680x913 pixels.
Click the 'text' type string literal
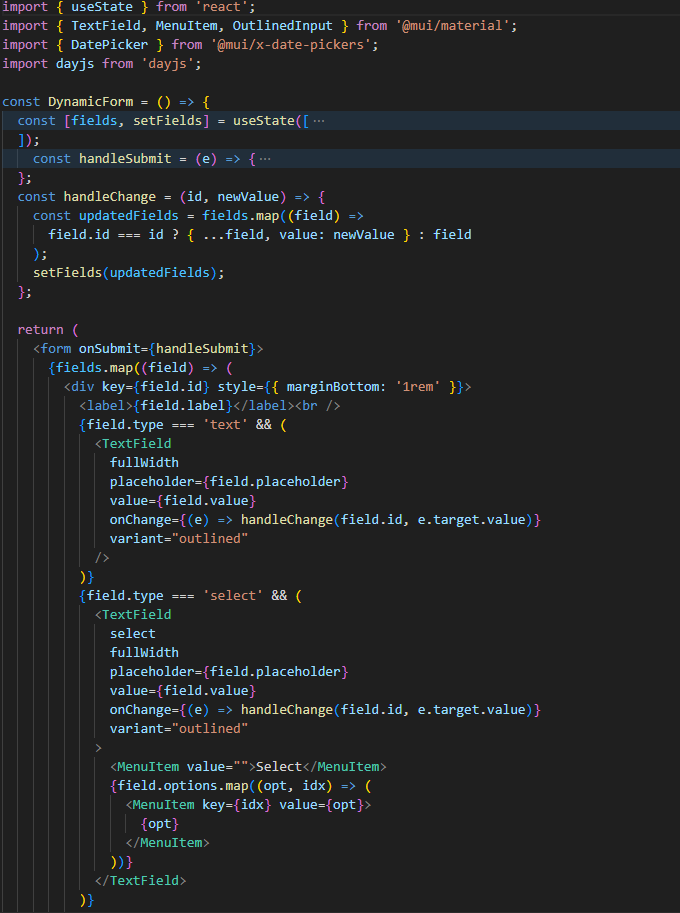(225, 424)
